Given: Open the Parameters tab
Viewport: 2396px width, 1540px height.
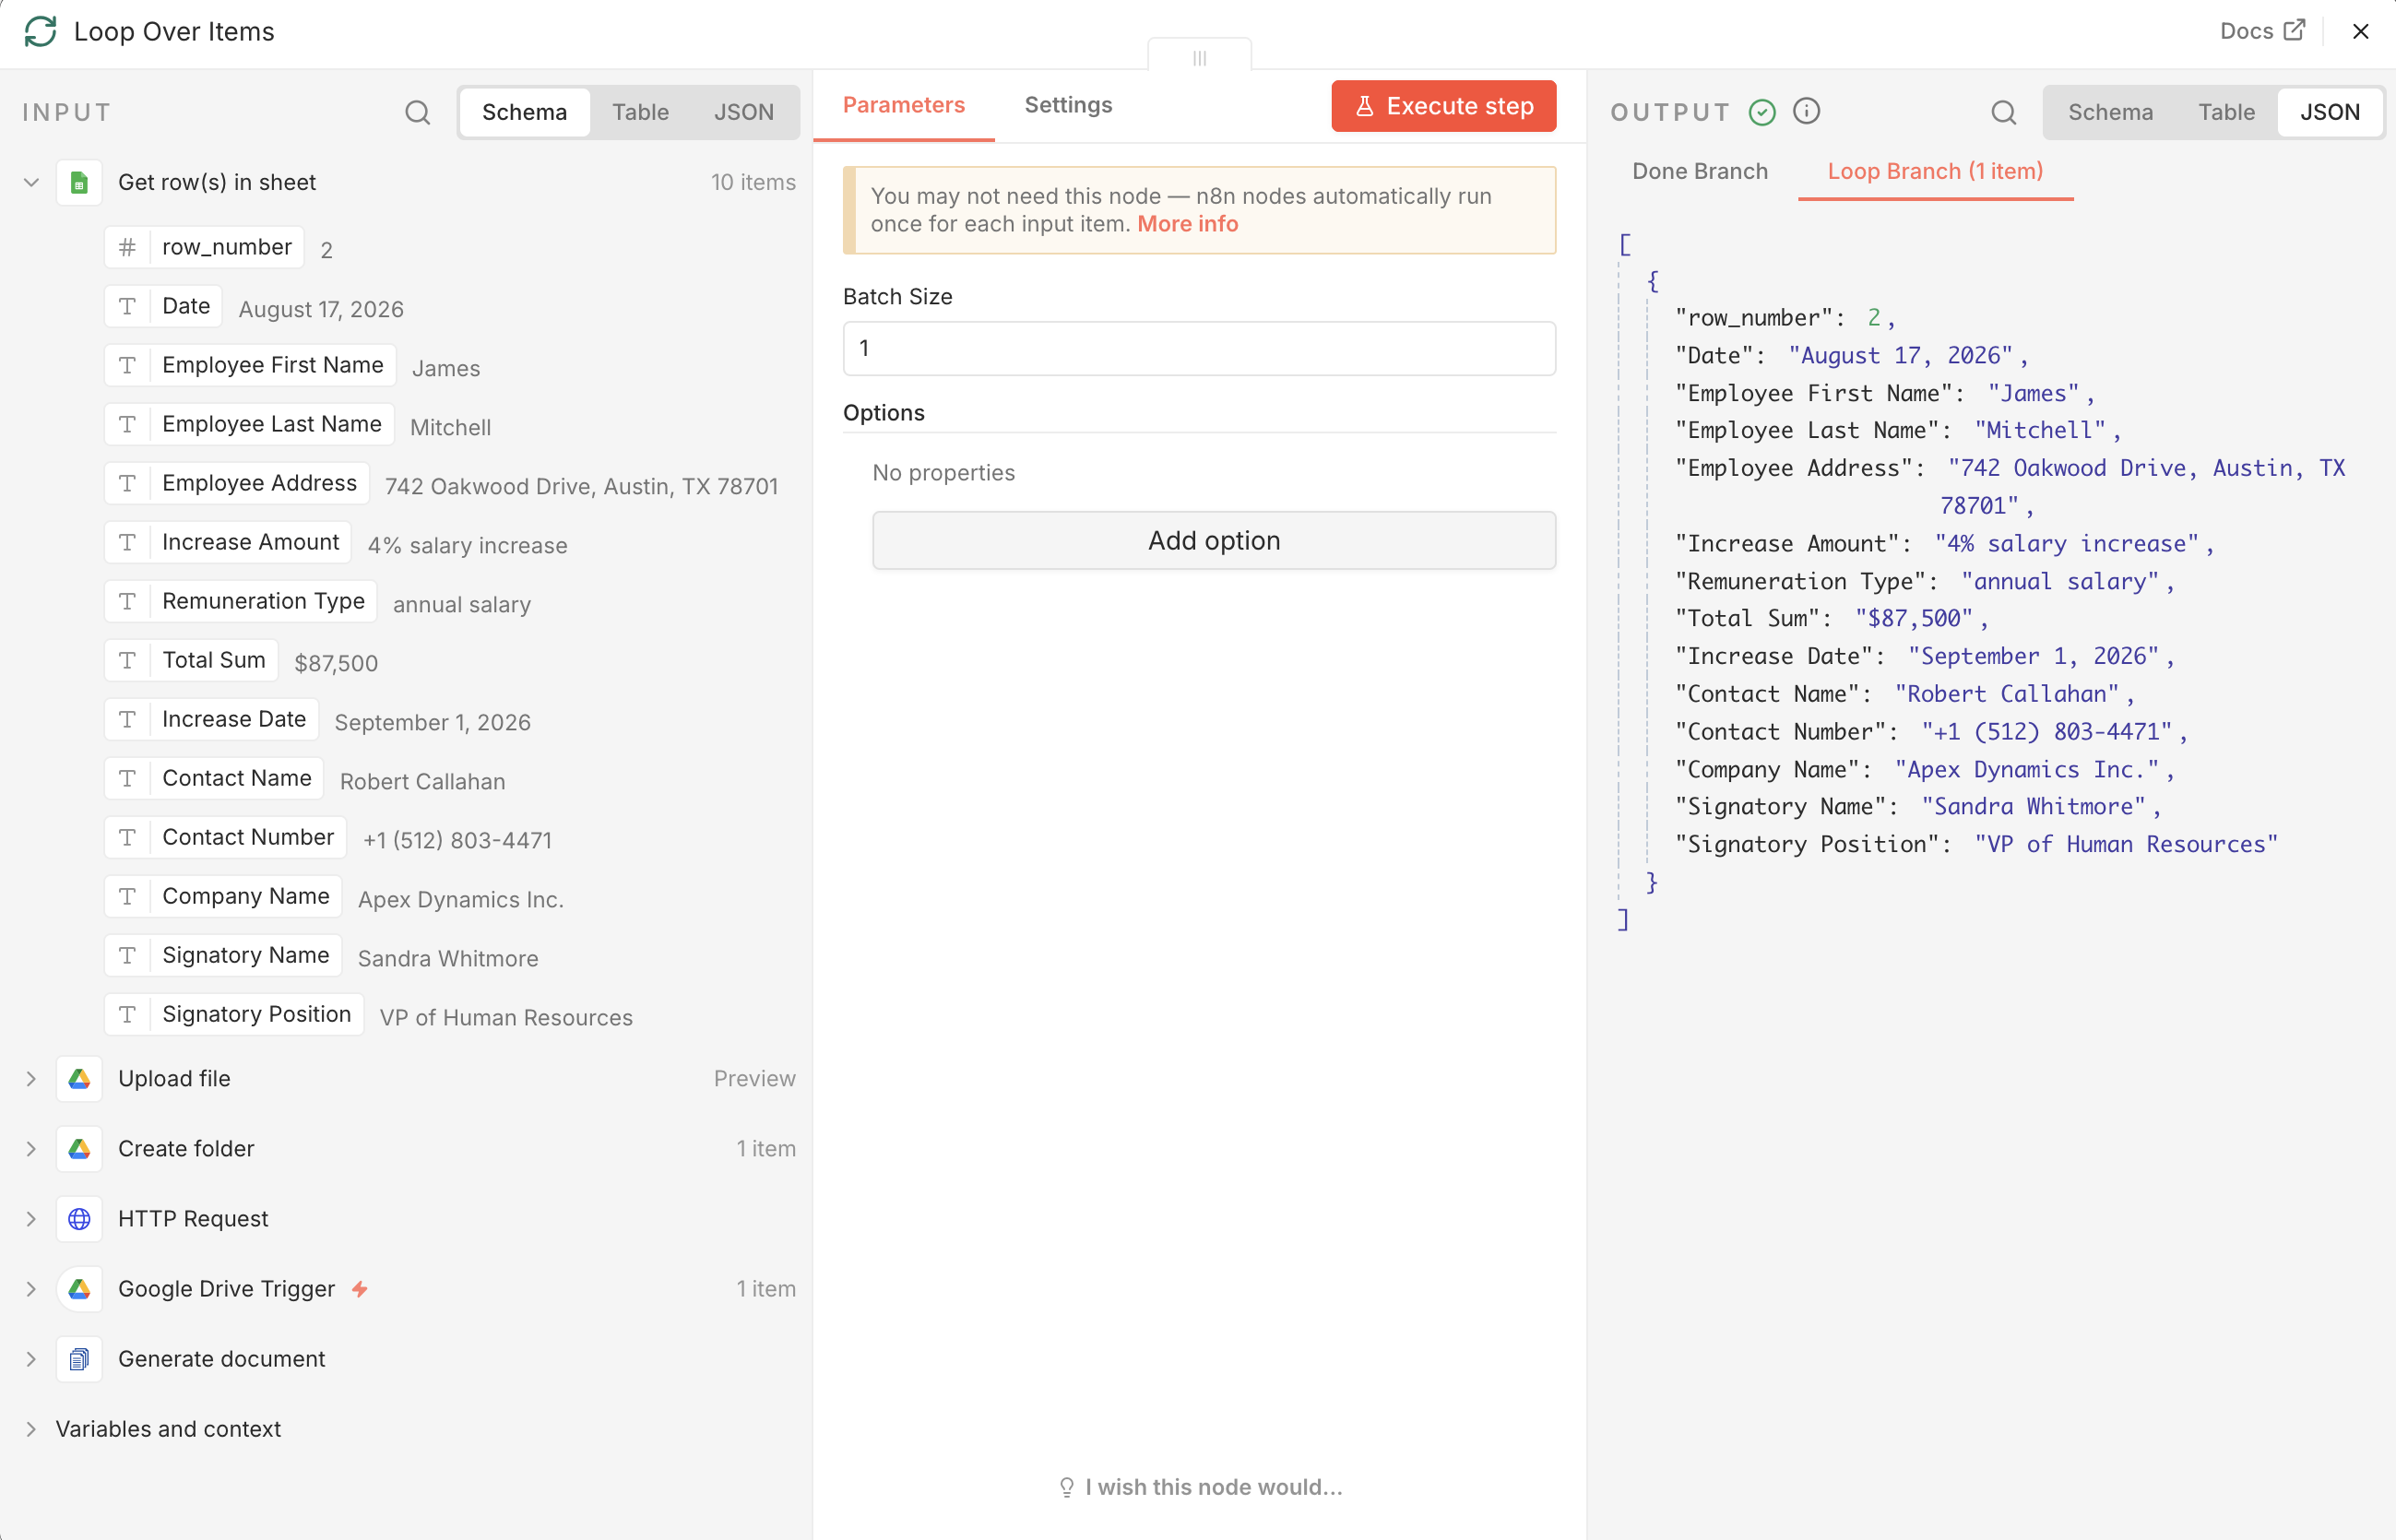Looking at the screenshot, I should tap(903, 105).
